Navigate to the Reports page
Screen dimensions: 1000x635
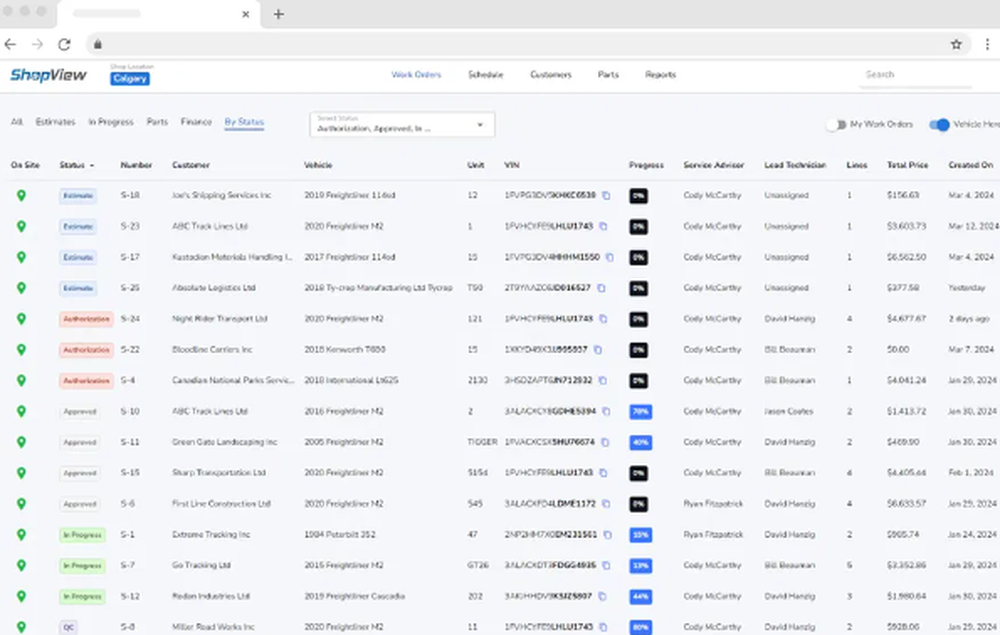tap(660, 75)
